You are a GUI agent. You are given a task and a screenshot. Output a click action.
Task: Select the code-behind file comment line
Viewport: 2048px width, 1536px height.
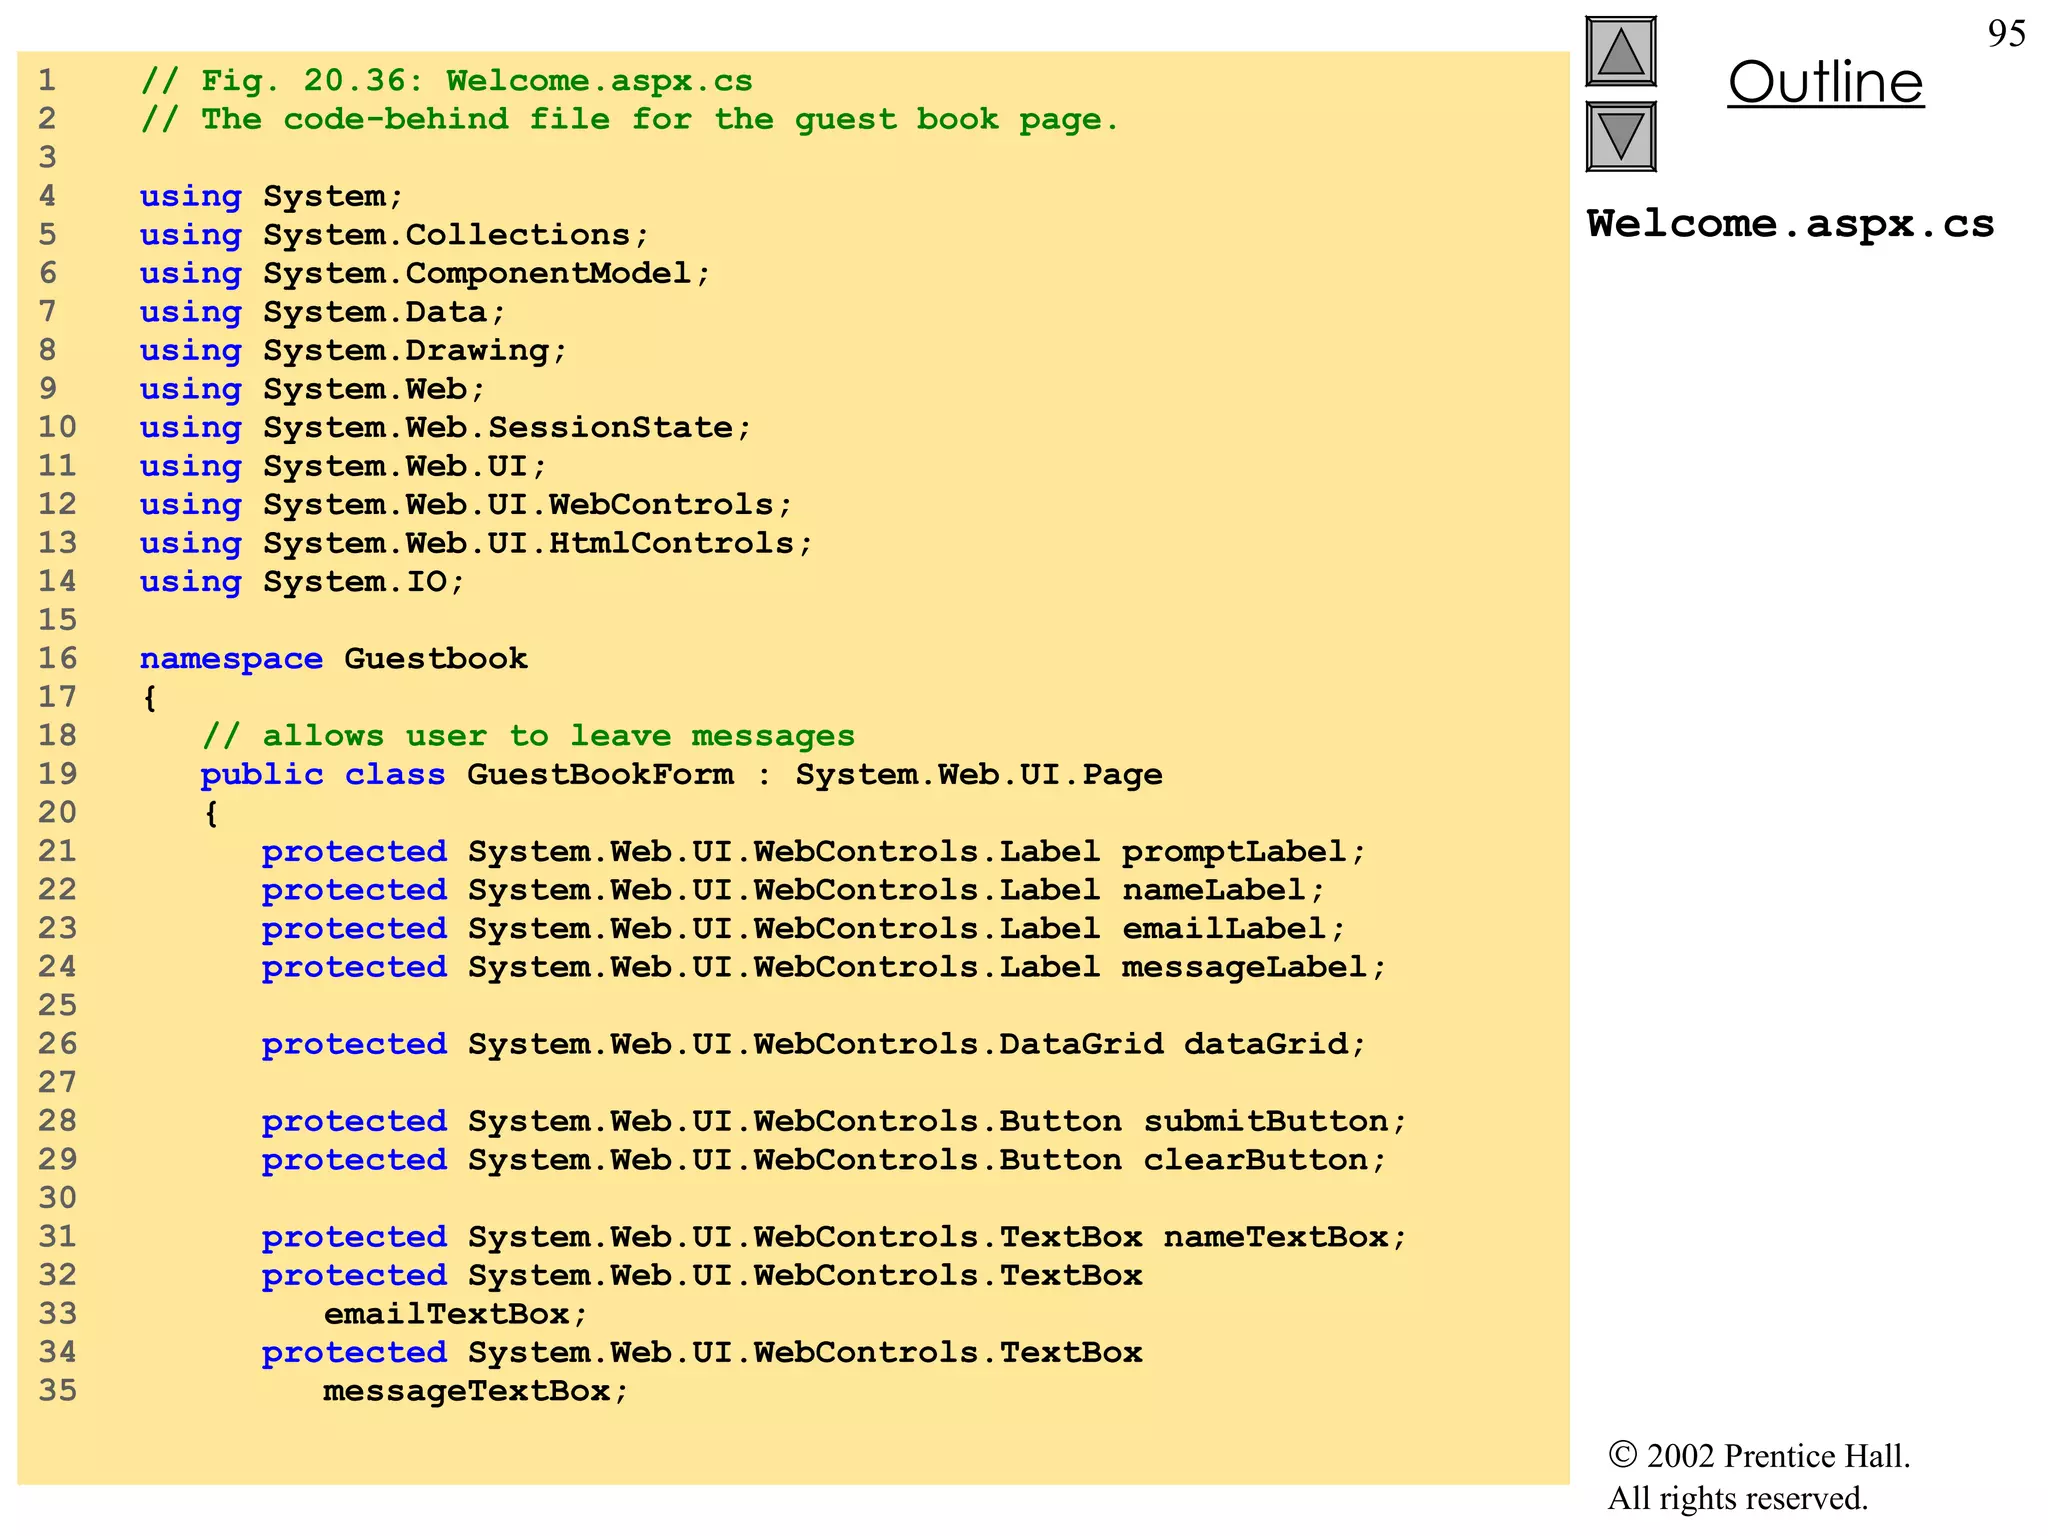click(629, 119)
